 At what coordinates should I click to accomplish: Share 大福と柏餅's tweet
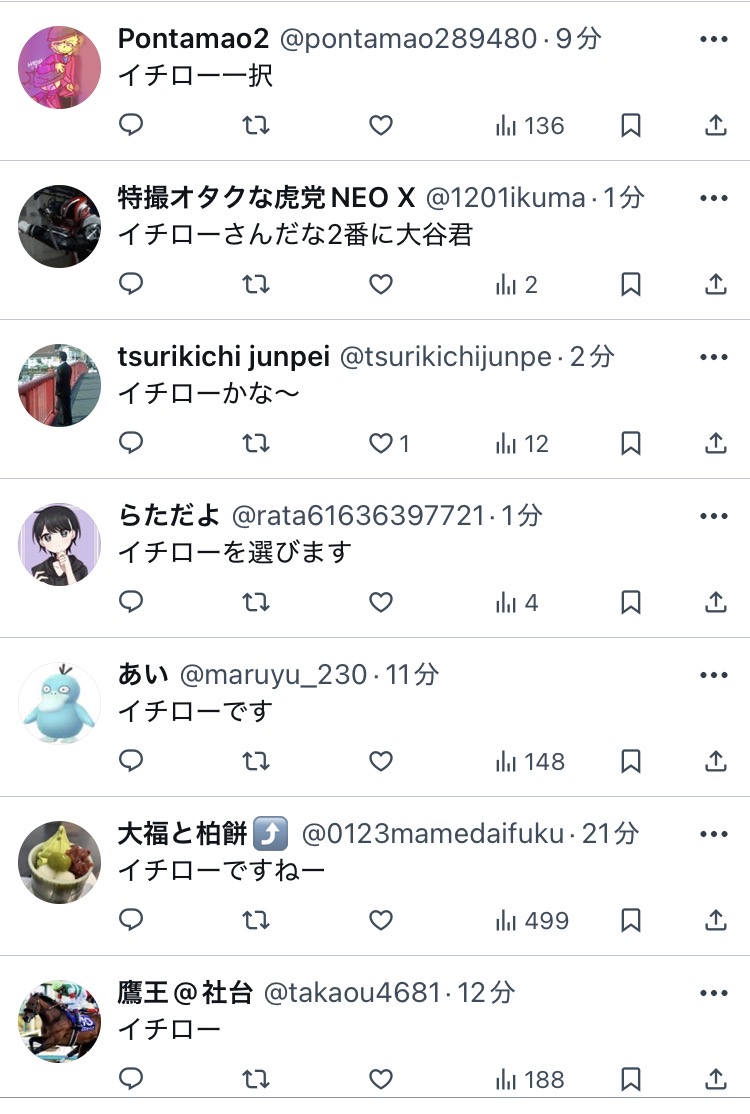click(716, 920)
